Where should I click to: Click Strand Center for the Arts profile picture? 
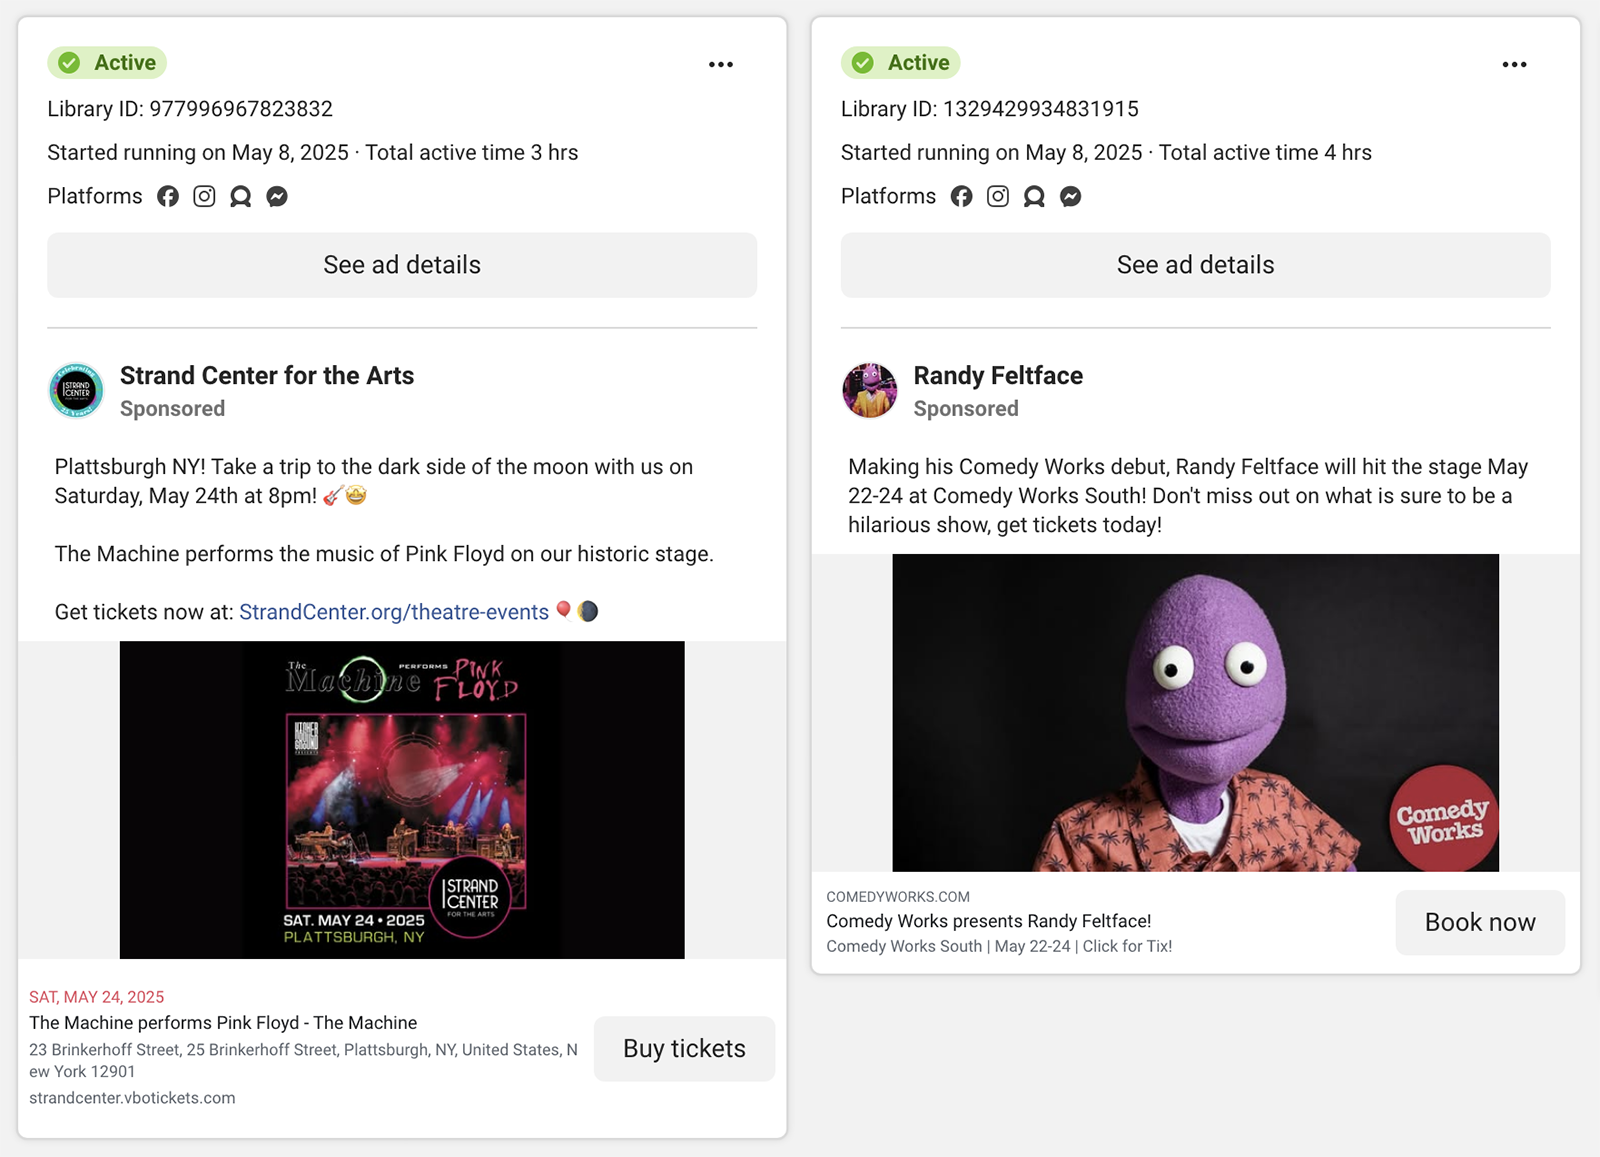[x=76, y=390]
